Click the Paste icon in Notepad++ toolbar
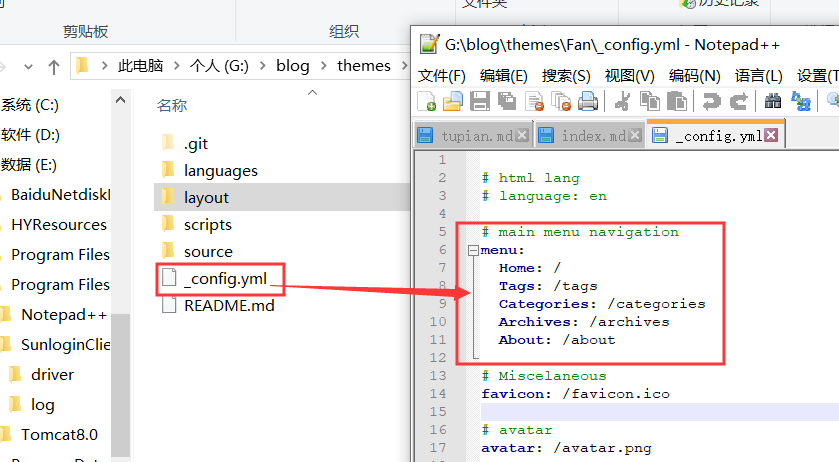Image resolution: width=839 pixels, height=462 pixels. click(x=677, y=101)
